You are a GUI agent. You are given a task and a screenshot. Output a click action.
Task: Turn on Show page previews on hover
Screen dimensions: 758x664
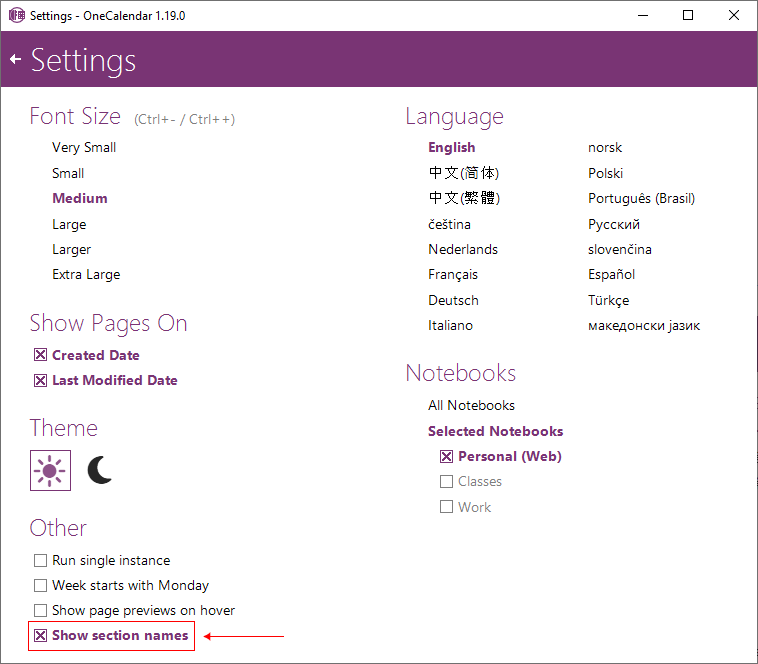click(x=41, y=610)
